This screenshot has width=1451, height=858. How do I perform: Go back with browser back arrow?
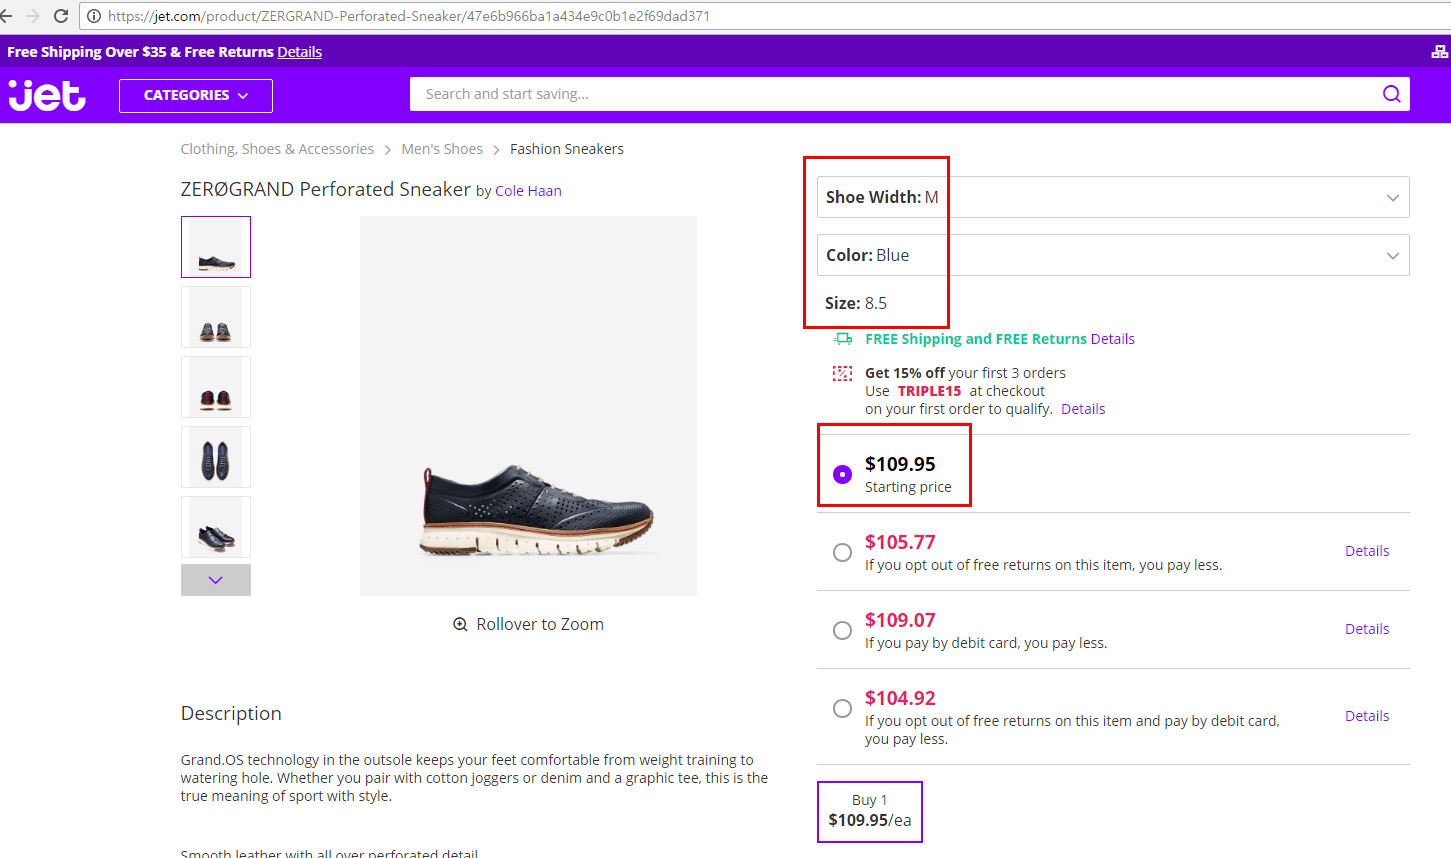pos(6,16)
